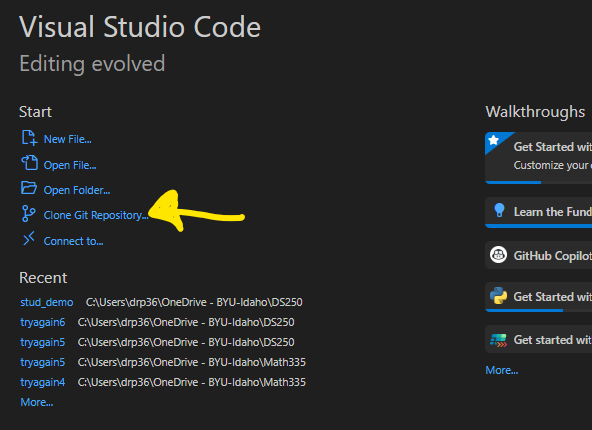Image resolution: width=592 pixels, height=430 pixels.
Task: Click the Clone Git Repository branch icon
Action: 28,214
